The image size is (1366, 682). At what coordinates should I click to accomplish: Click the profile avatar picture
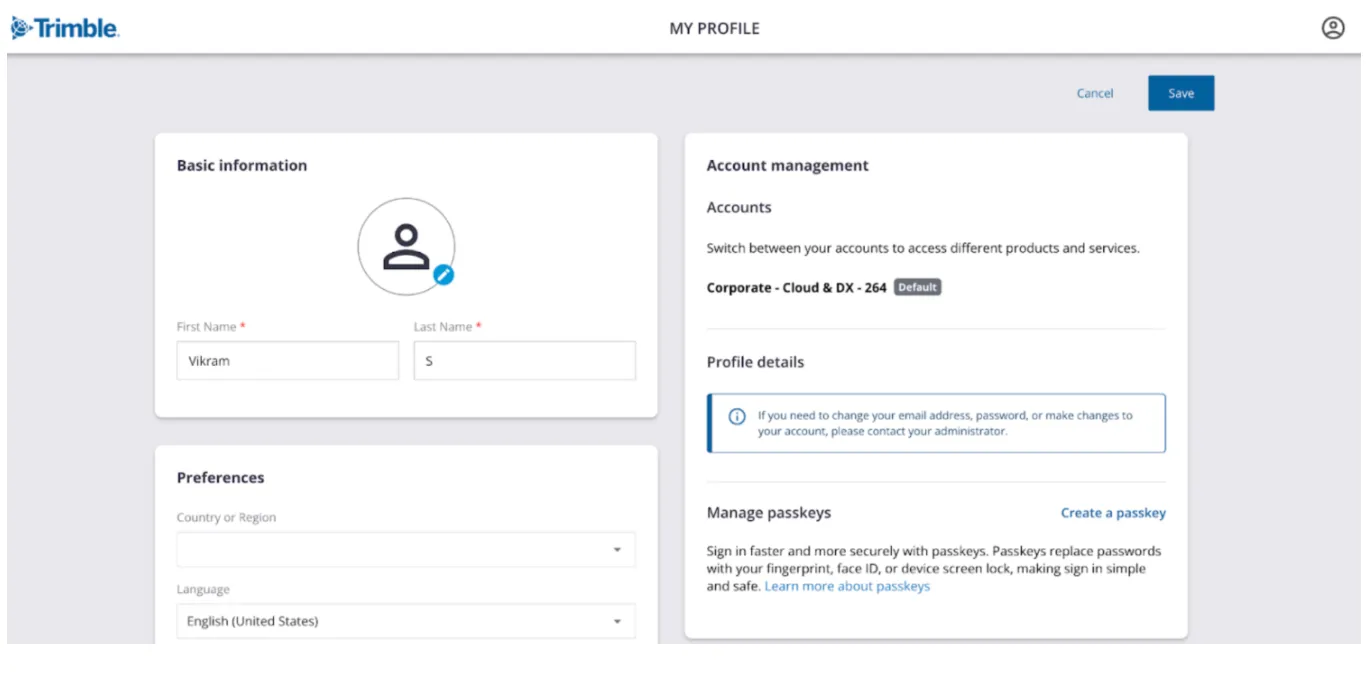[x=406, y=246]
